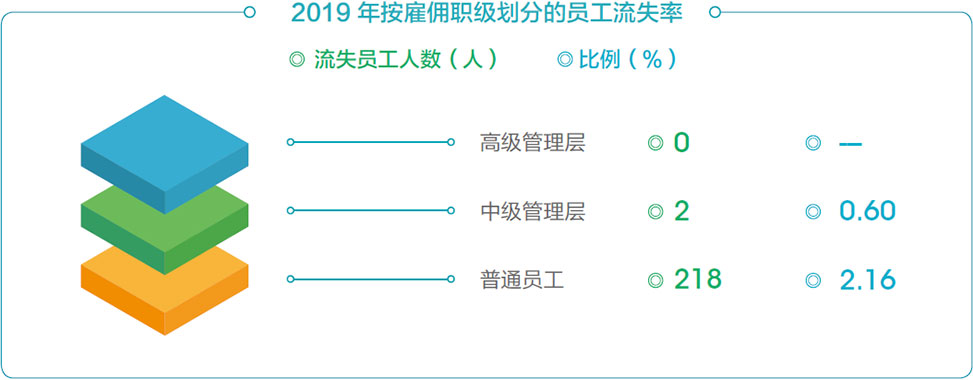Click the blue bullet beside 0.60
Viewport: 973px width, 380px height.
click(x=813, y=211)
